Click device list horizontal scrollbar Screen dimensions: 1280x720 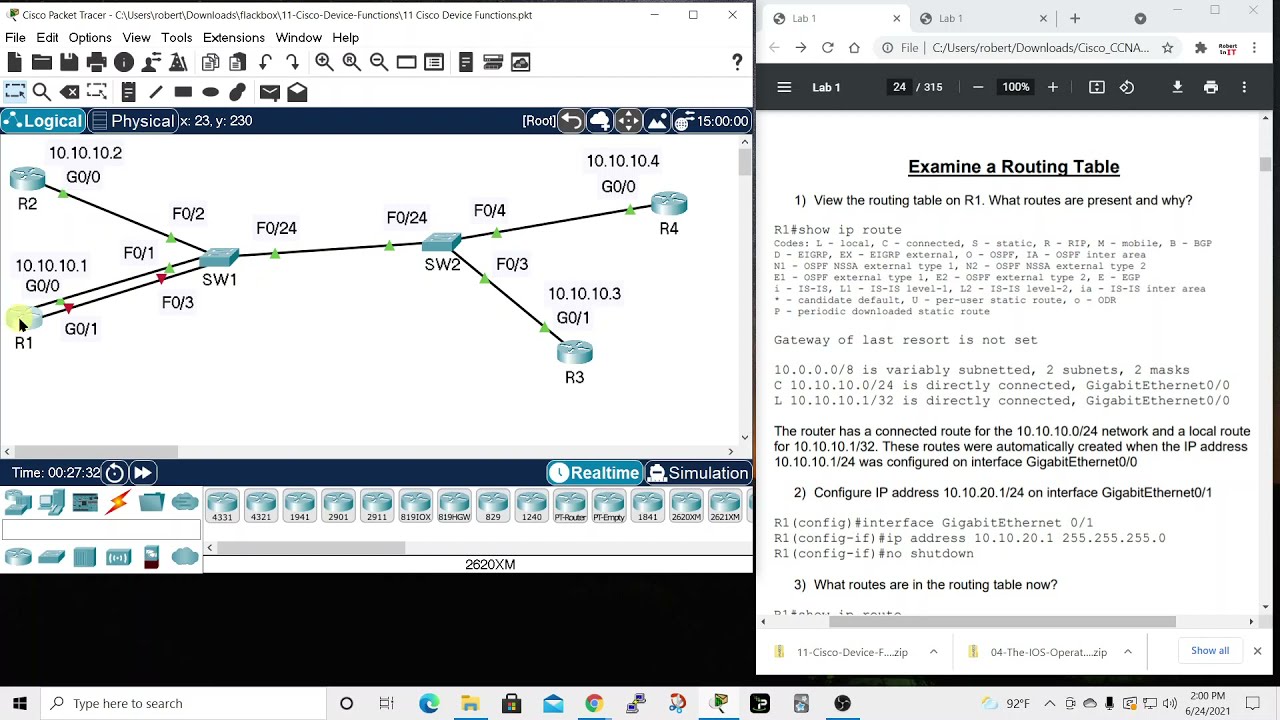click(x=312, y=547)
